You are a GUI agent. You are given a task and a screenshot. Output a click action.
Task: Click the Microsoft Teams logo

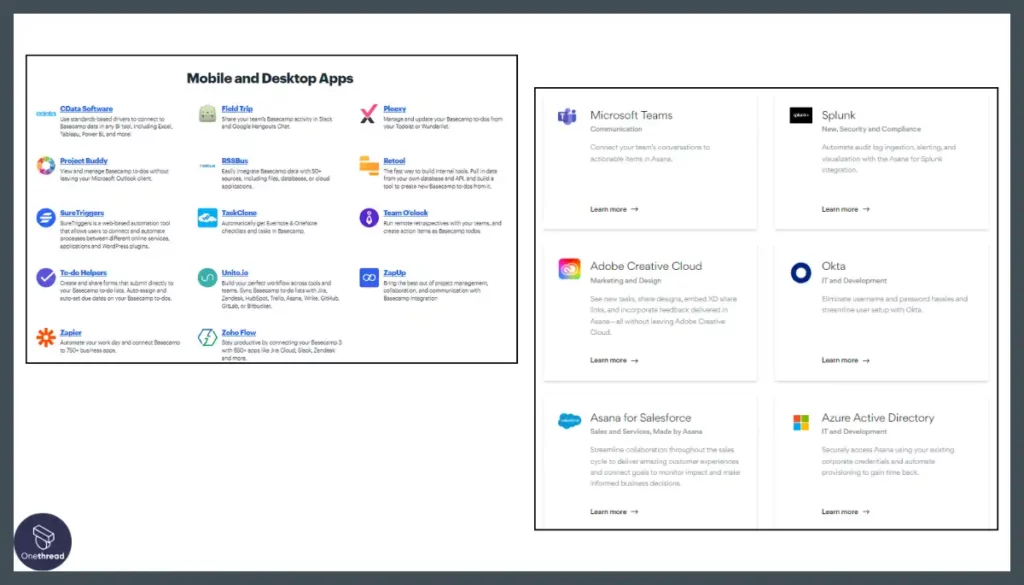click(x=568, y=116)
